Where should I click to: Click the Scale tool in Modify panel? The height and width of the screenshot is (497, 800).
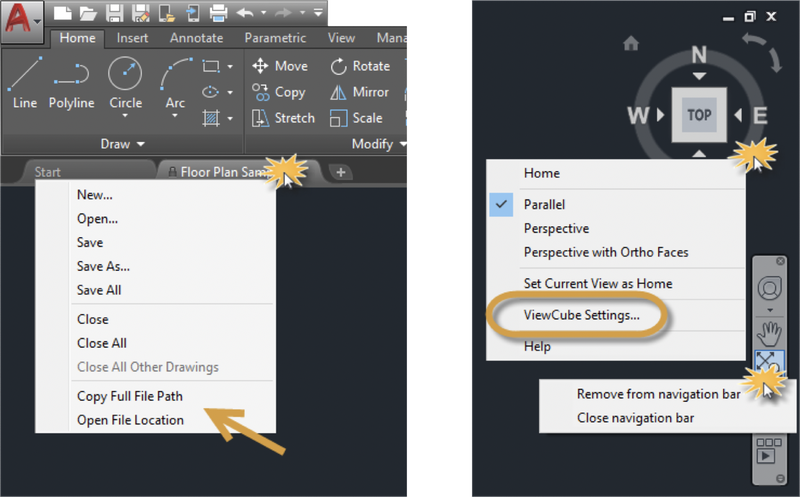click(356, 118)
